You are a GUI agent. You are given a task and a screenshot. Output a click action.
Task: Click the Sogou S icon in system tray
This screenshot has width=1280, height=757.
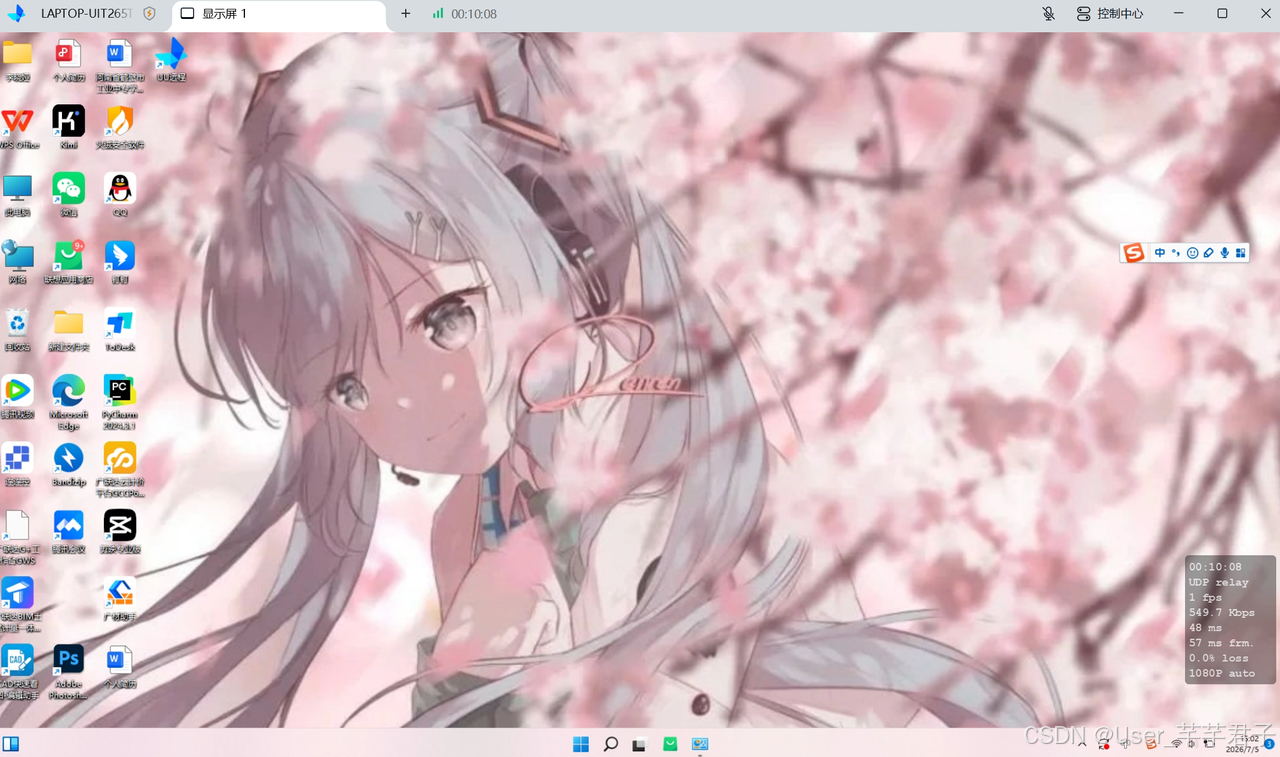[1151, 744]
